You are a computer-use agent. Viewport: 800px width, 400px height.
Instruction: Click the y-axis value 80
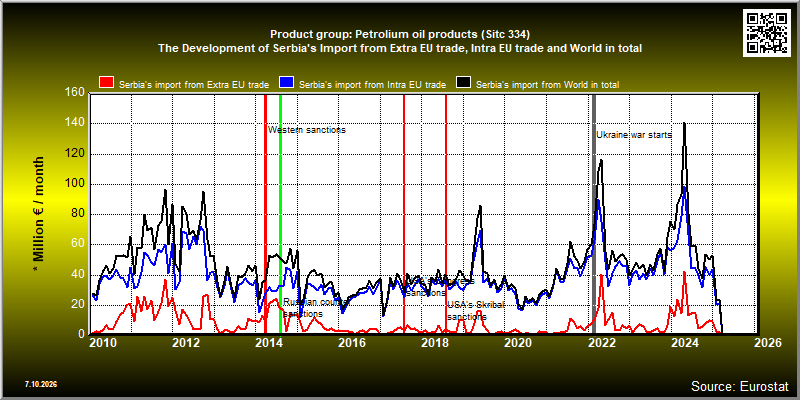pos(78,214)
